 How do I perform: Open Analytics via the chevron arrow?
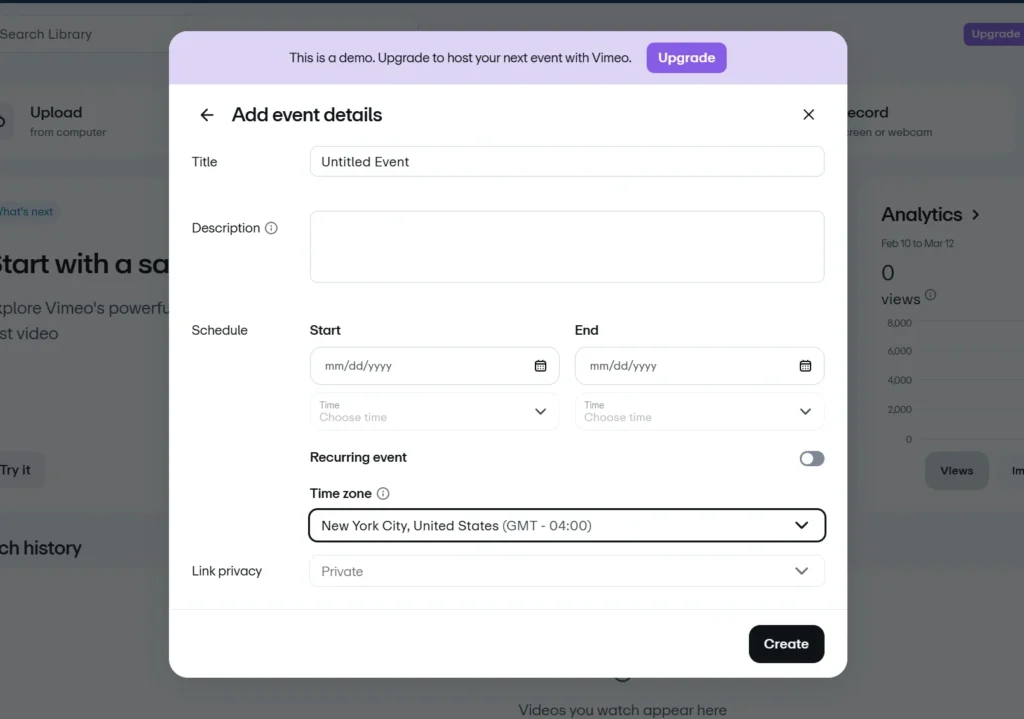(x=975, y=214)
